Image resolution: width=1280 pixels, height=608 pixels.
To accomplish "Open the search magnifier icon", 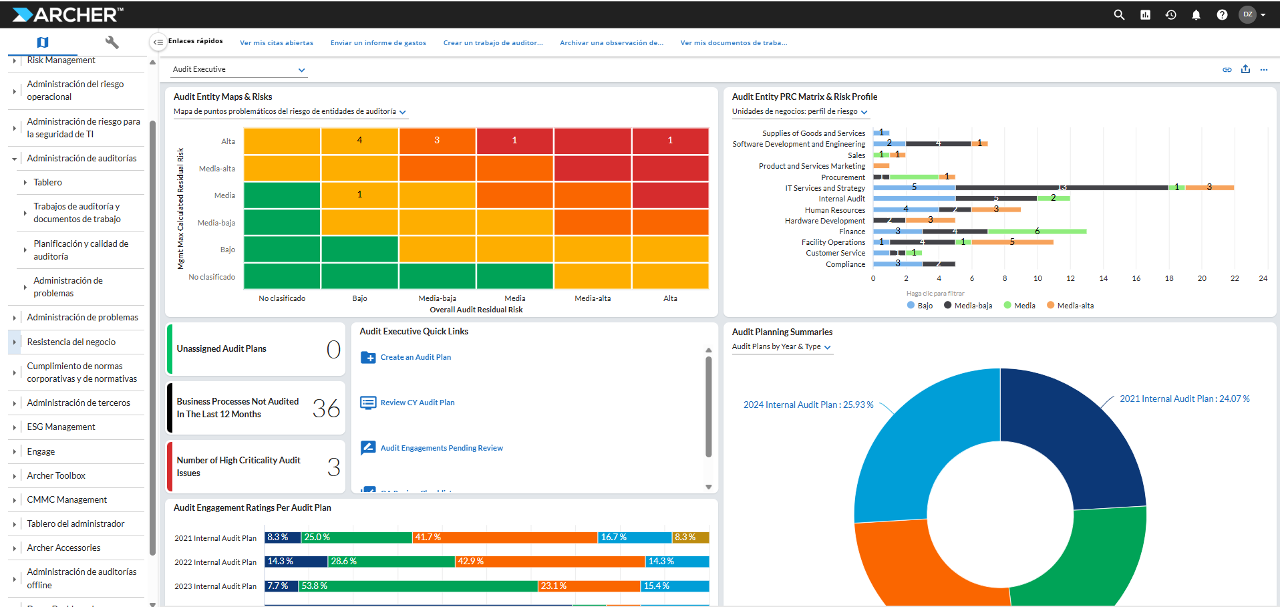I will 1119,15.
